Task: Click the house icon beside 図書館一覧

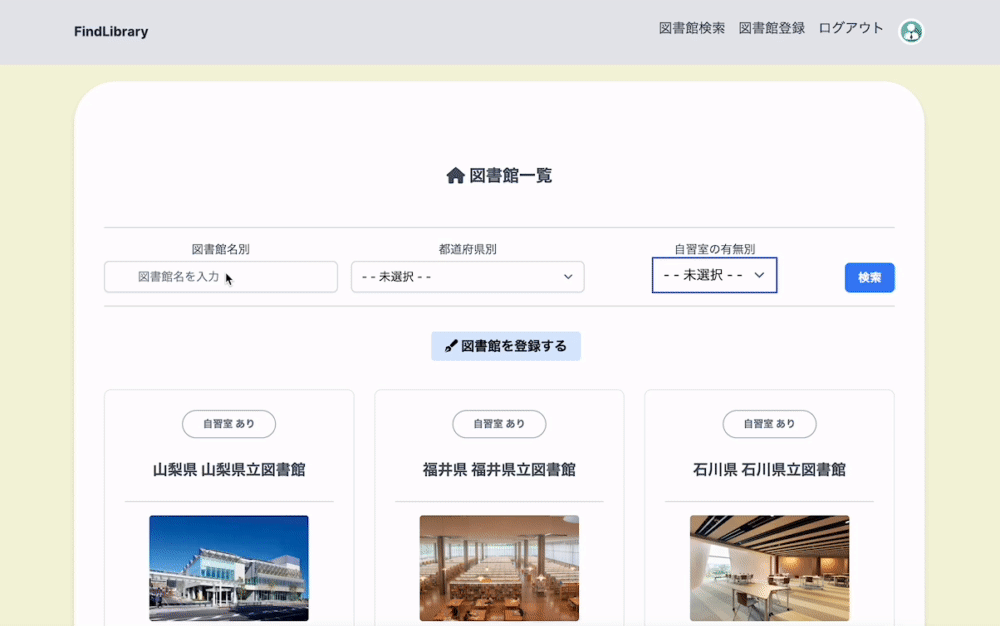Action: pyautogui.click(x=455, y=175)
